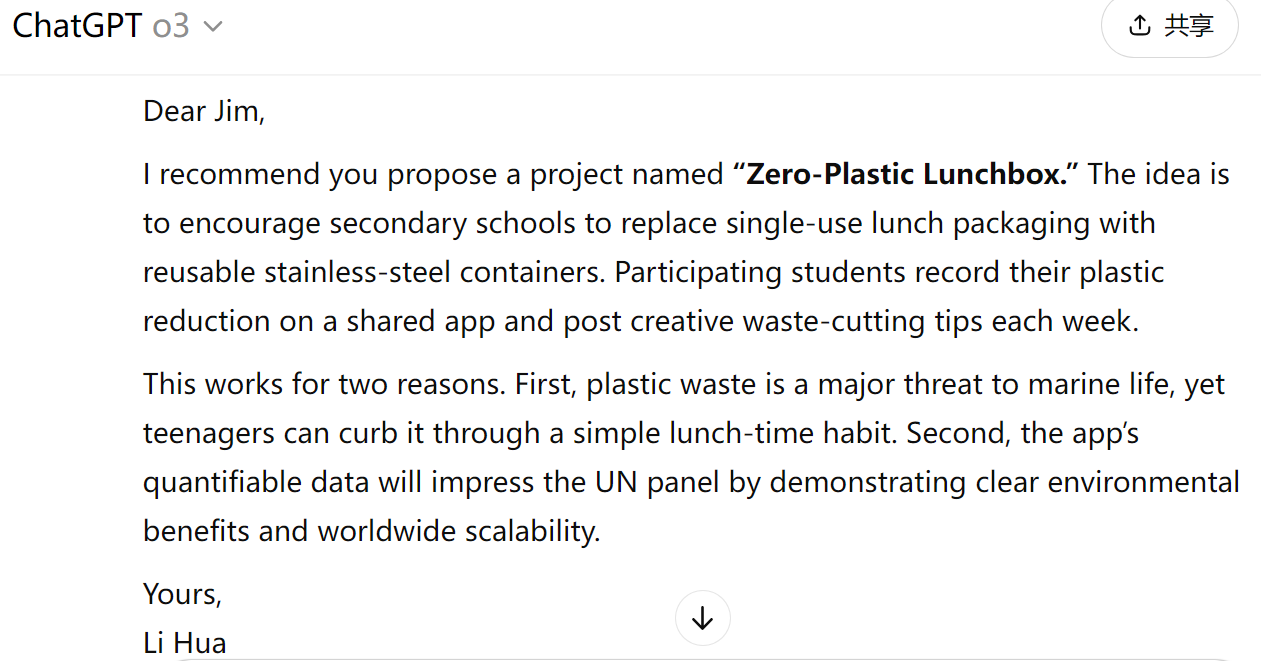Viewport: 1261px width, 661px height.
Task: Open the ChatGPT o3 model selector
Action: [117, 25]
